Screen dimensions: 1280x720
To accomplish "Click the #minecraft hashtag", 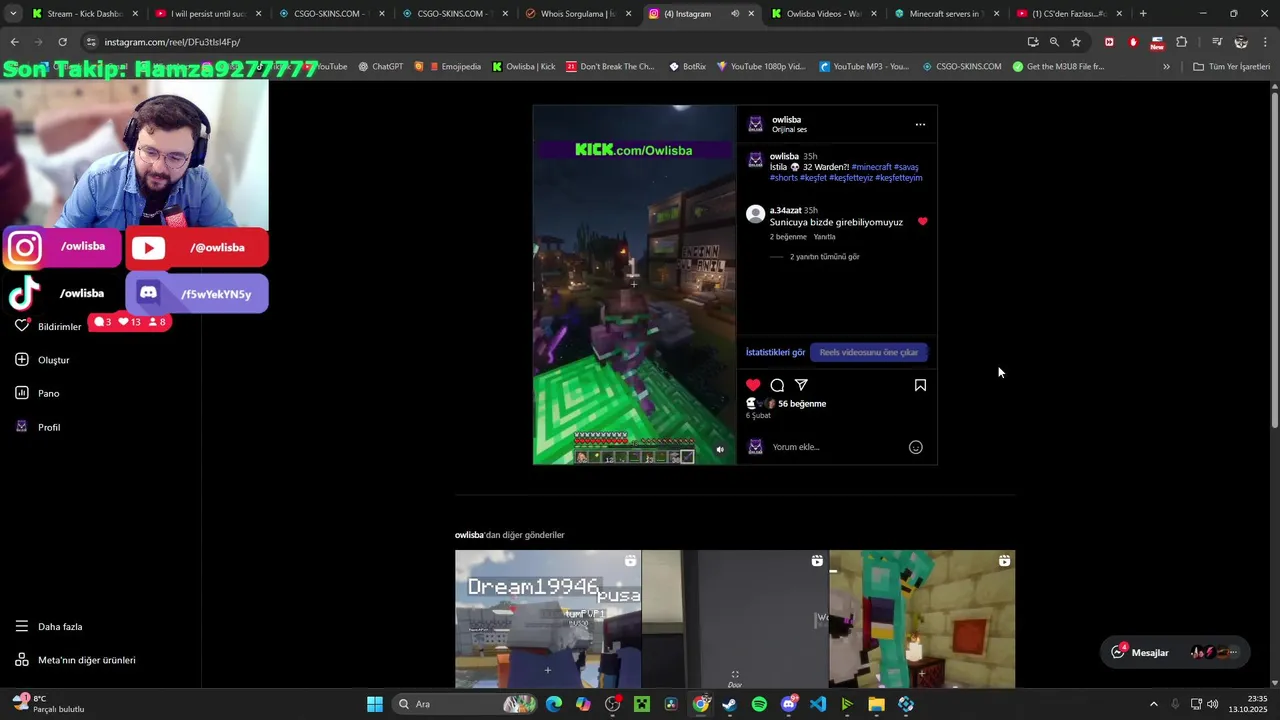I will (x=871, y=167).
